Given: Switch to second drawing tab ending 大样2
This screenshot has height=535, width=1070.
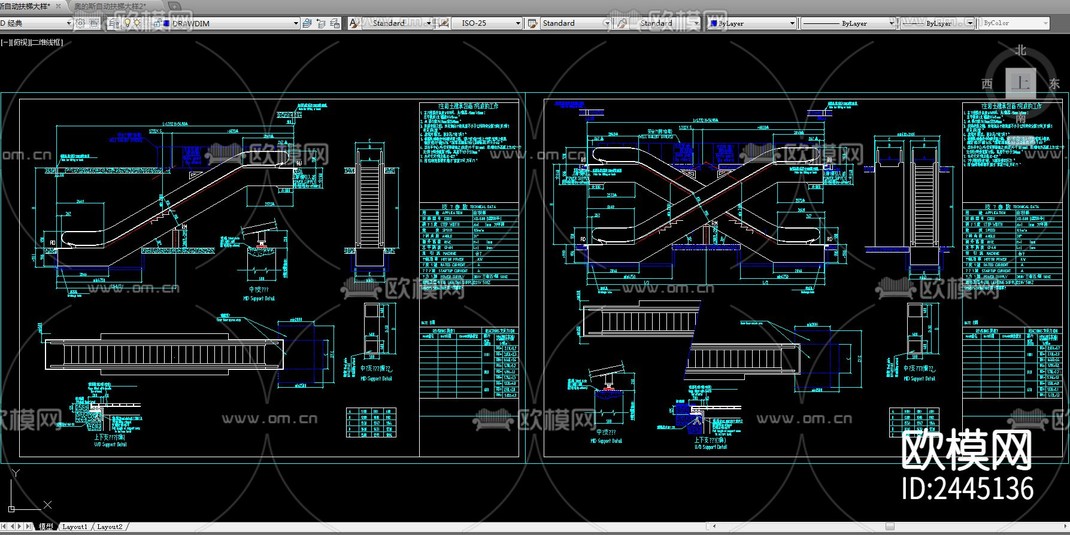Looking at the screenshot, I should point(109,5).
